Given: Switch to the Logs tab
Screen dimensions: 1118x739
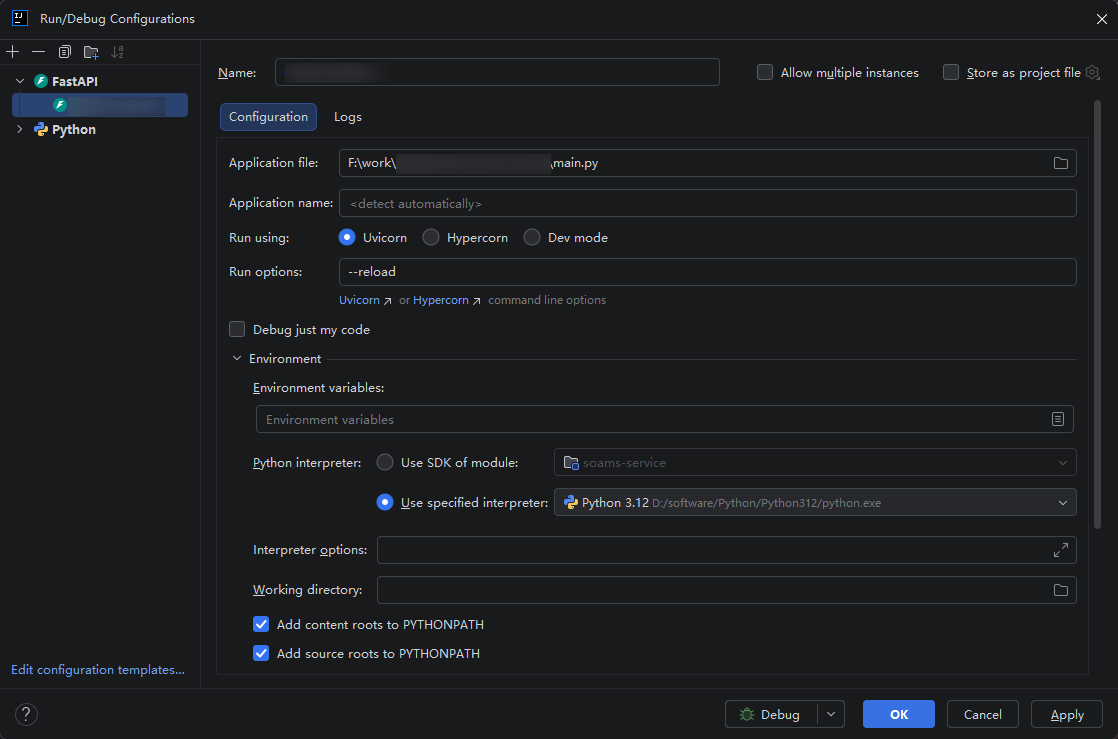Looking at the screenshot, I should click(348, 117).
